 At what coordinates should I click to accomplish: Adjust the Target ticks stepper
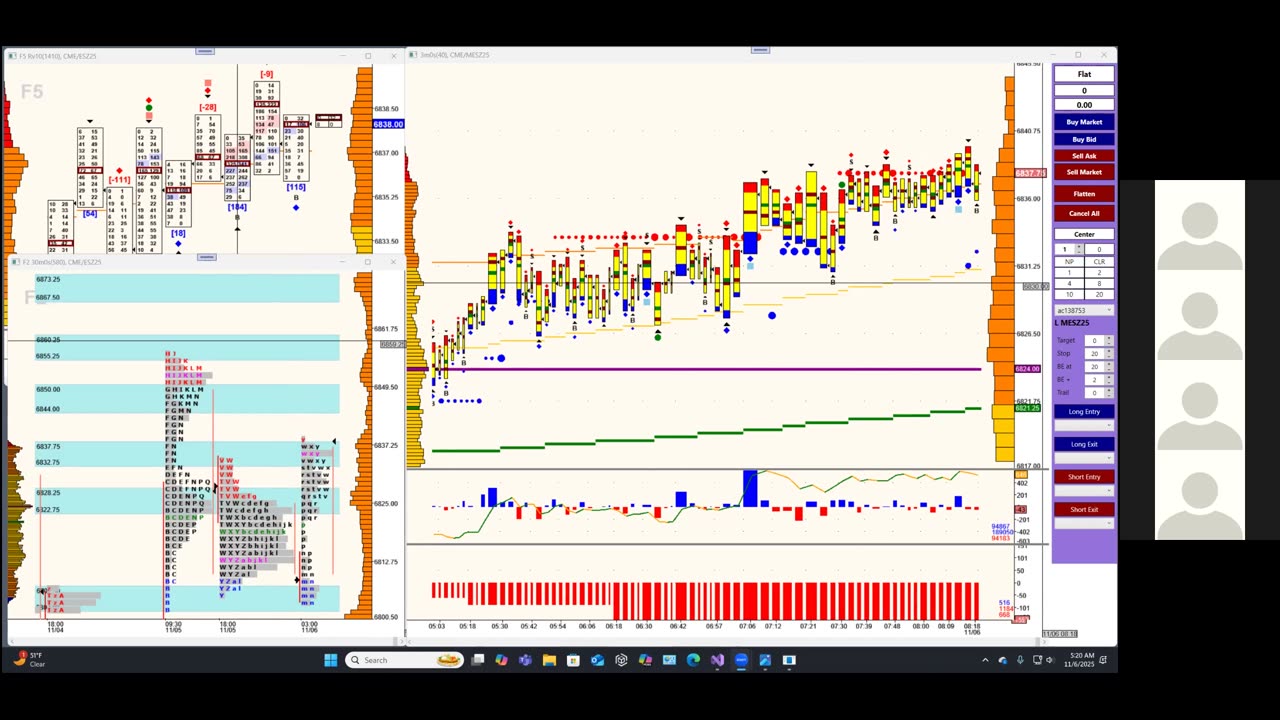tap(1109, 341)
